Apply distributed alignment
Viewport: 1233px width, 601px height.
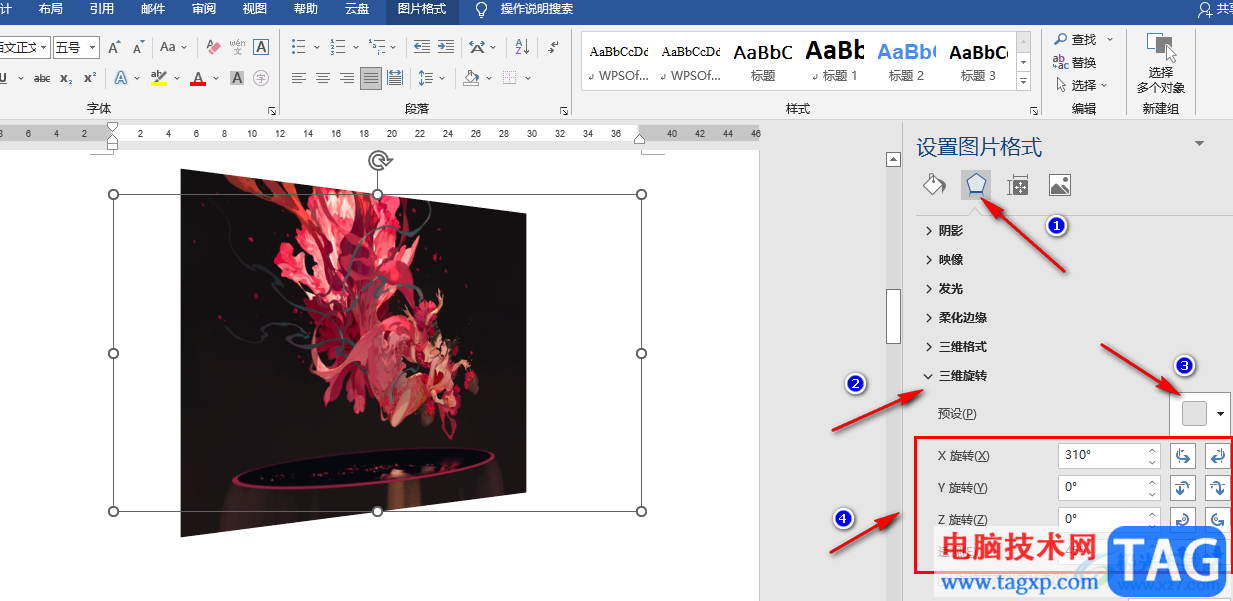[395, 78]
